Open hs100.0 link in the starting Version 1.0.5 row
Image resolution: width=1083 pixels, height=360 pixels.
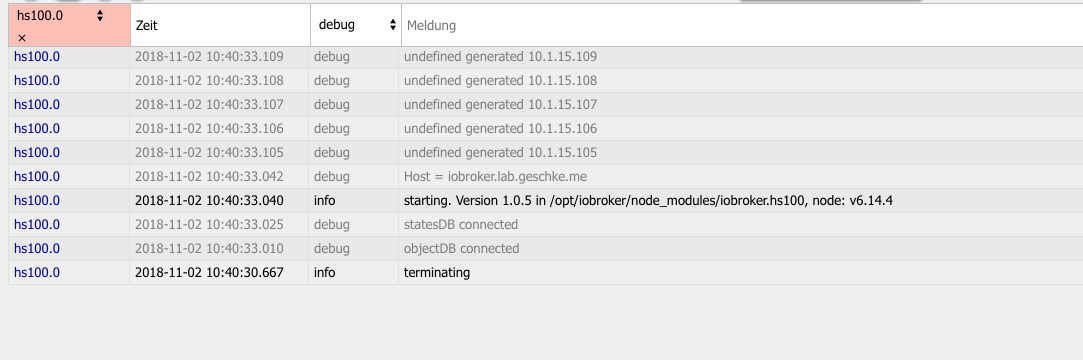pos(37,200)
